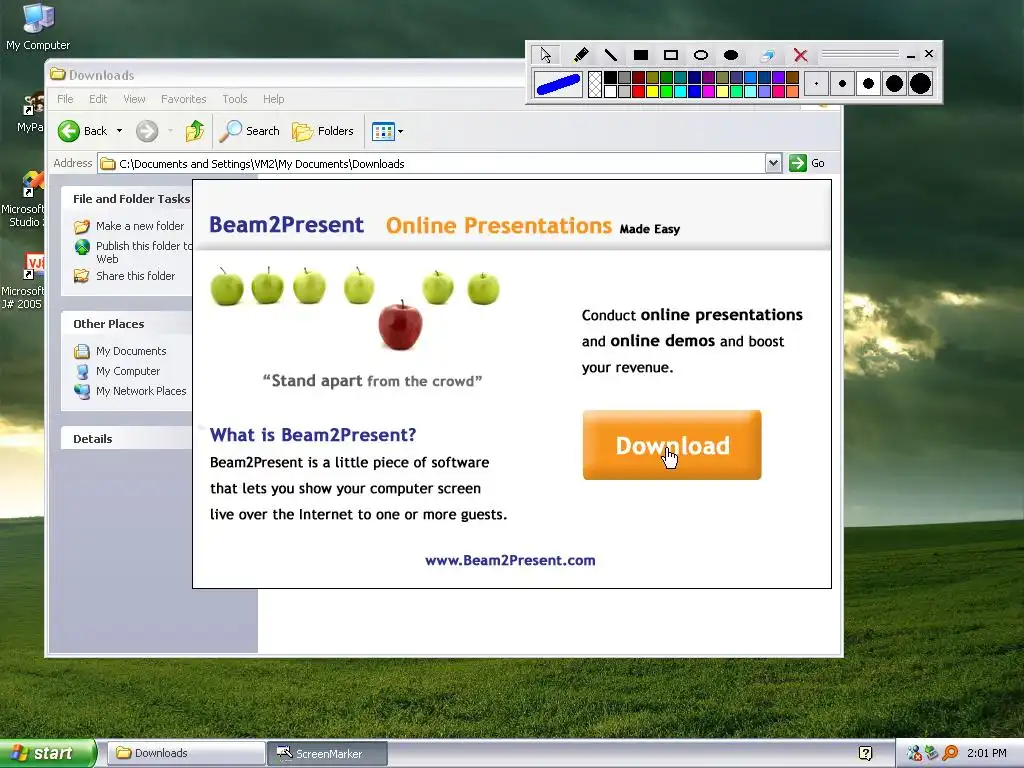Click the 'What is Beam2Present?' heading
The width and height of the screenshot is (1024, 768).
pyautogui.click(x=313, y=435)
